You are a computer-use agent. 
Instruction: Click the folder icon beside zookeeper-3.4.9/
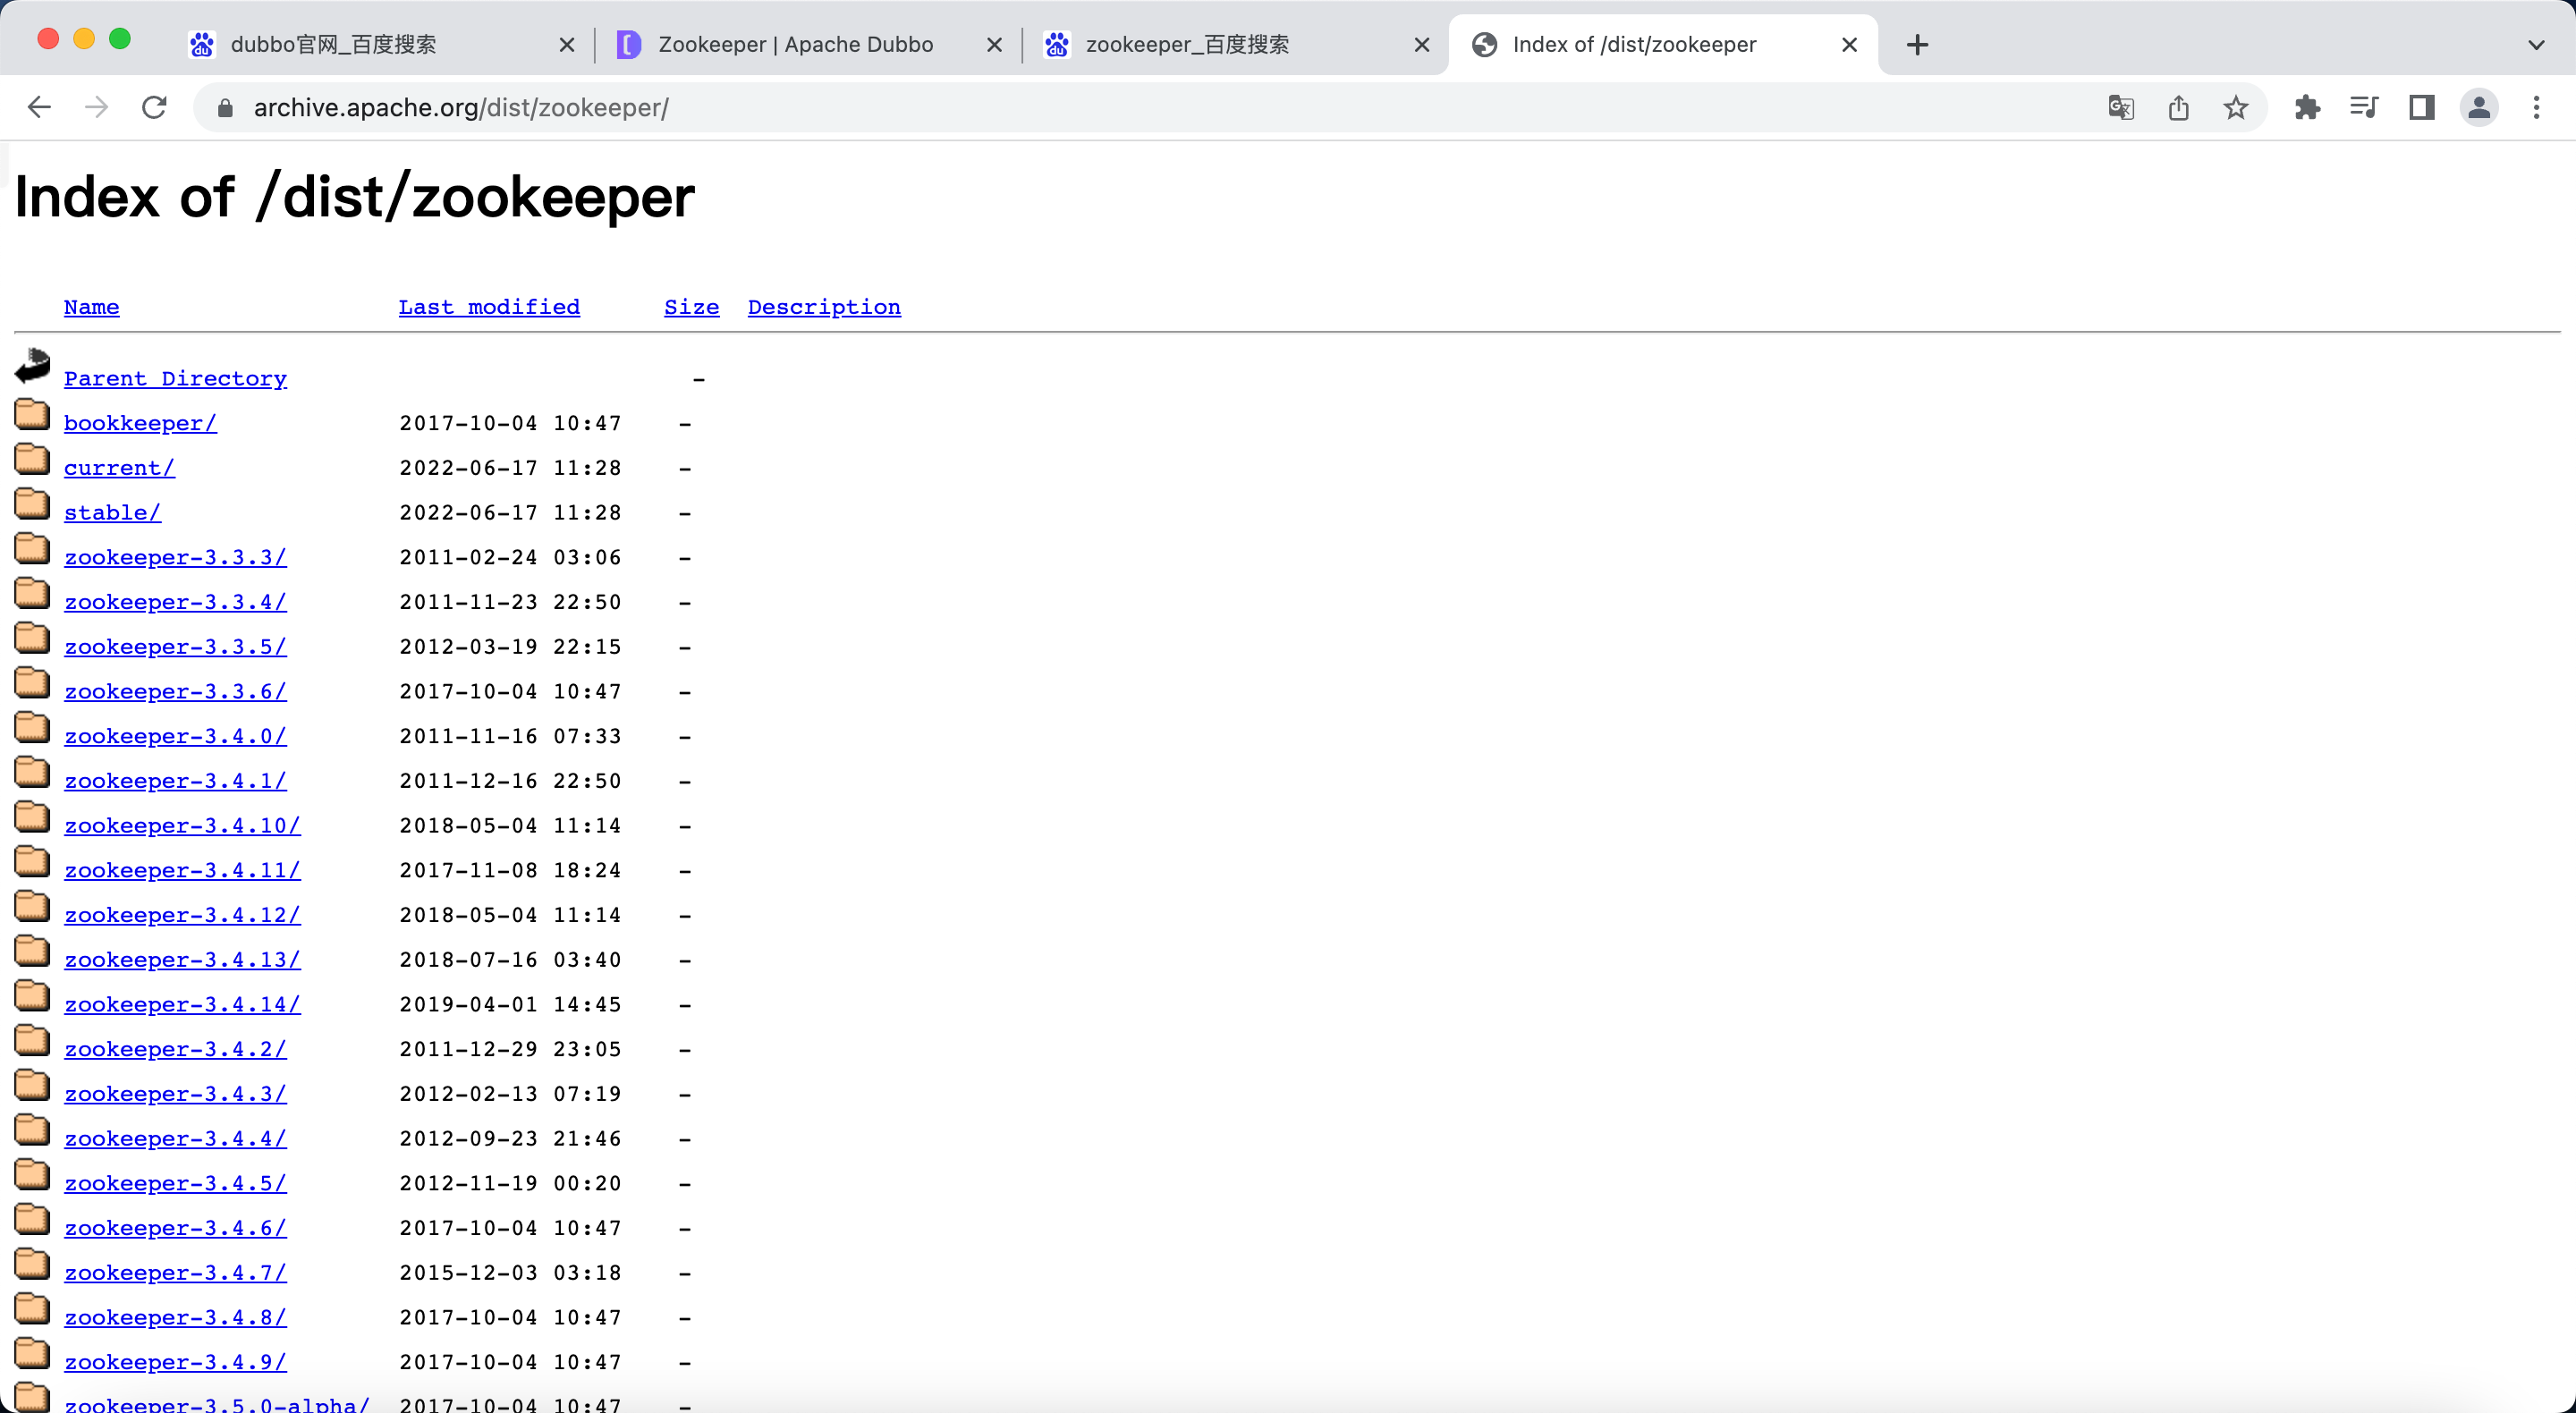tap(32, 1353)
